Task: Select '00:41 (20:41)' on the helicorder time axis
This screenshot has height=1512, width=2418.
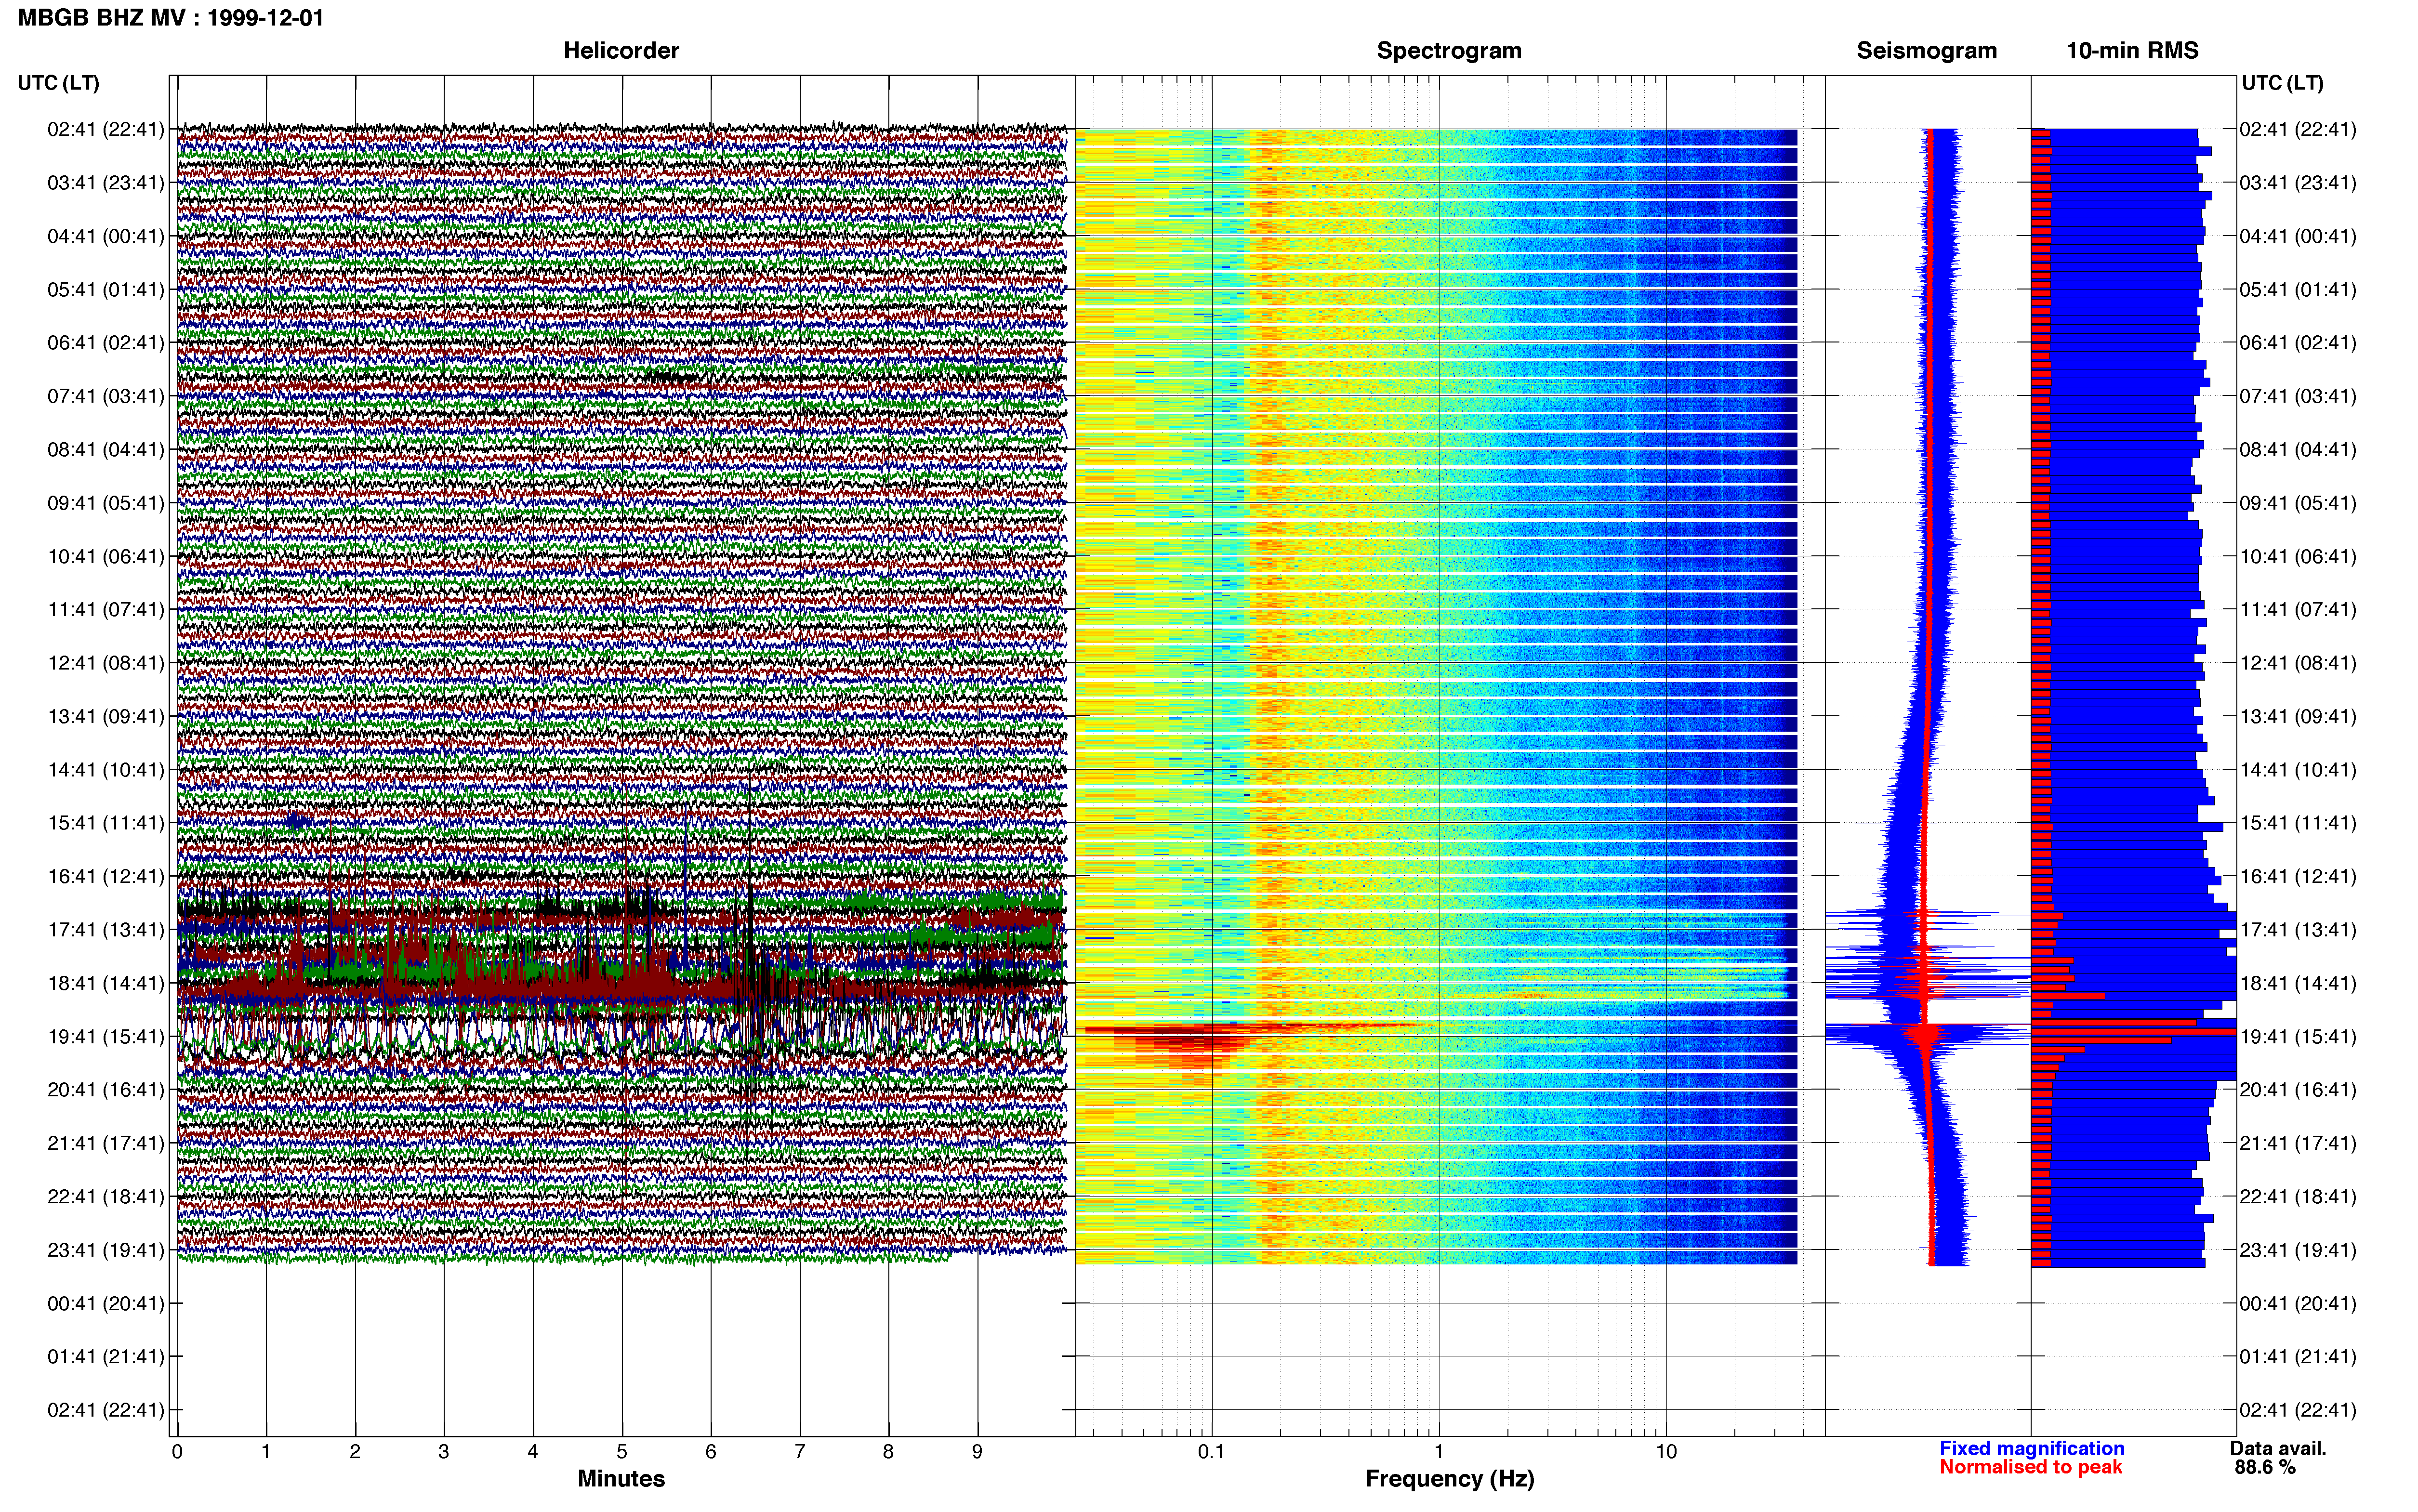Action: (x=106, y=1303)
